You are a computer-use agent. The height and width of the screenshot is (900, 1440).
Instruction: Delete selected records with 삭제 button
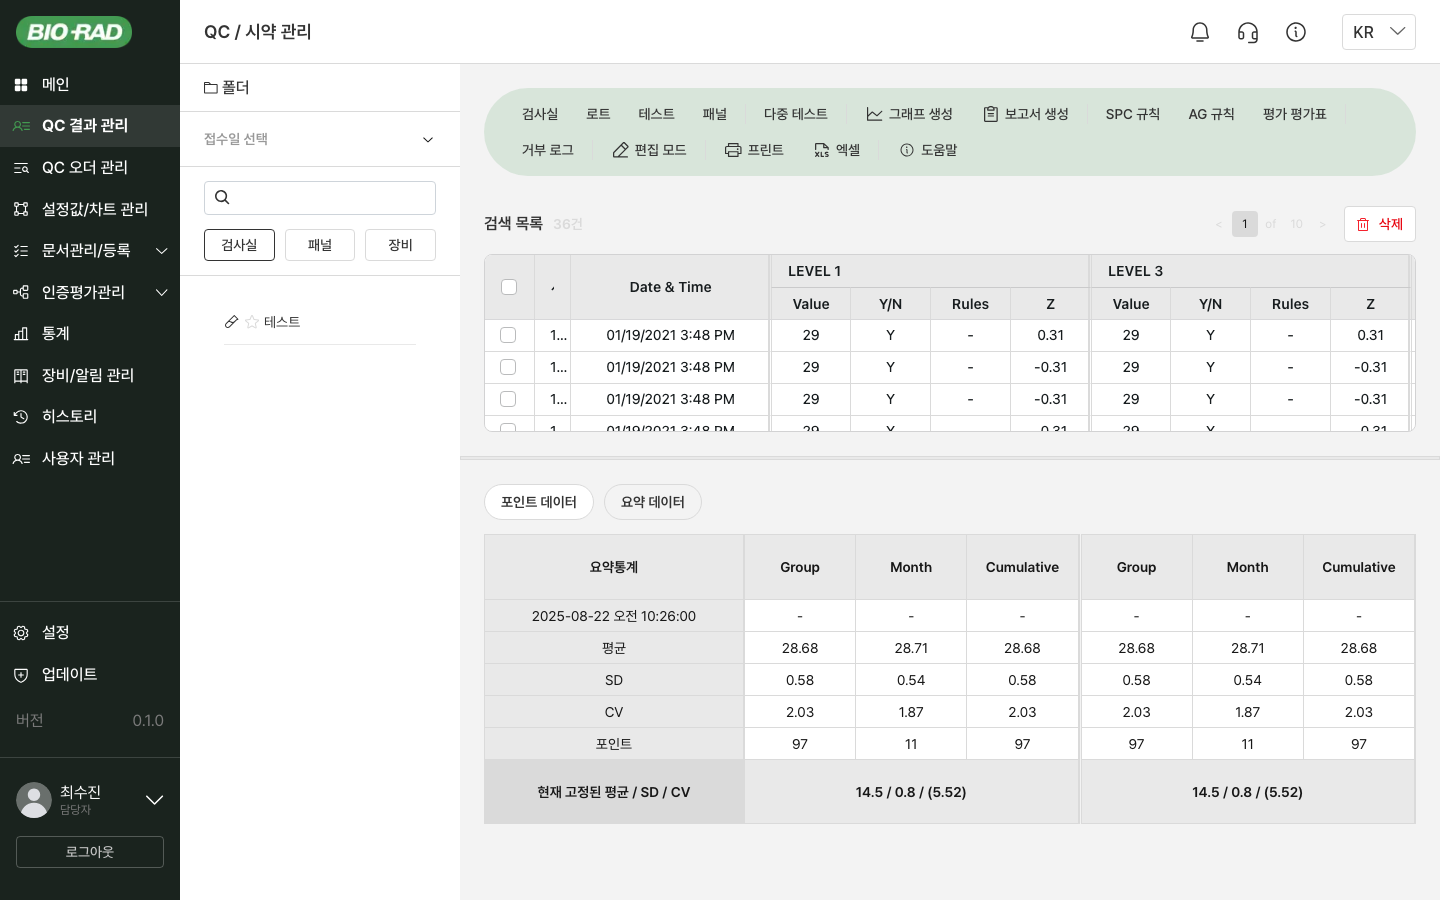[x=1380, y=224]
